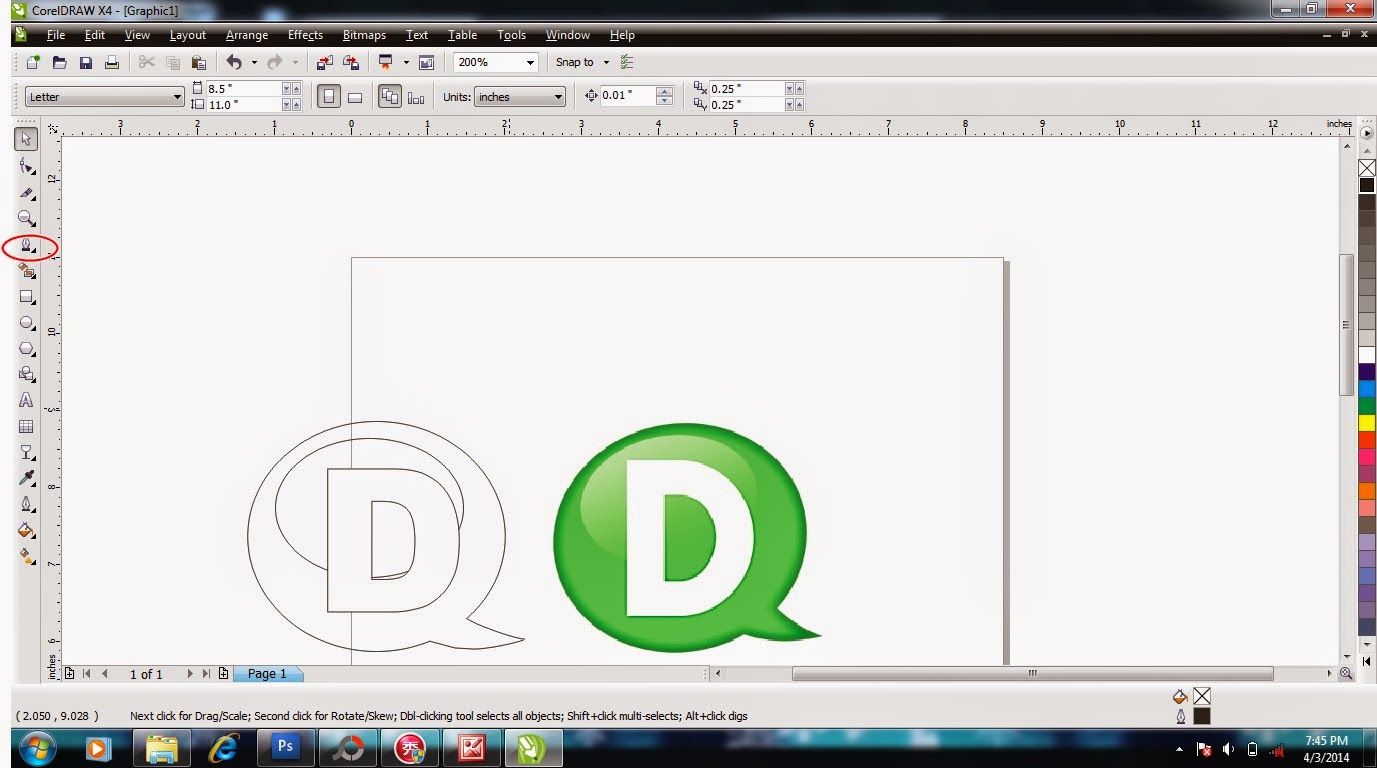This screenshot has height=768, width=1377.
Task: Pick the Smart Fill tool
Action: point(27,271)
